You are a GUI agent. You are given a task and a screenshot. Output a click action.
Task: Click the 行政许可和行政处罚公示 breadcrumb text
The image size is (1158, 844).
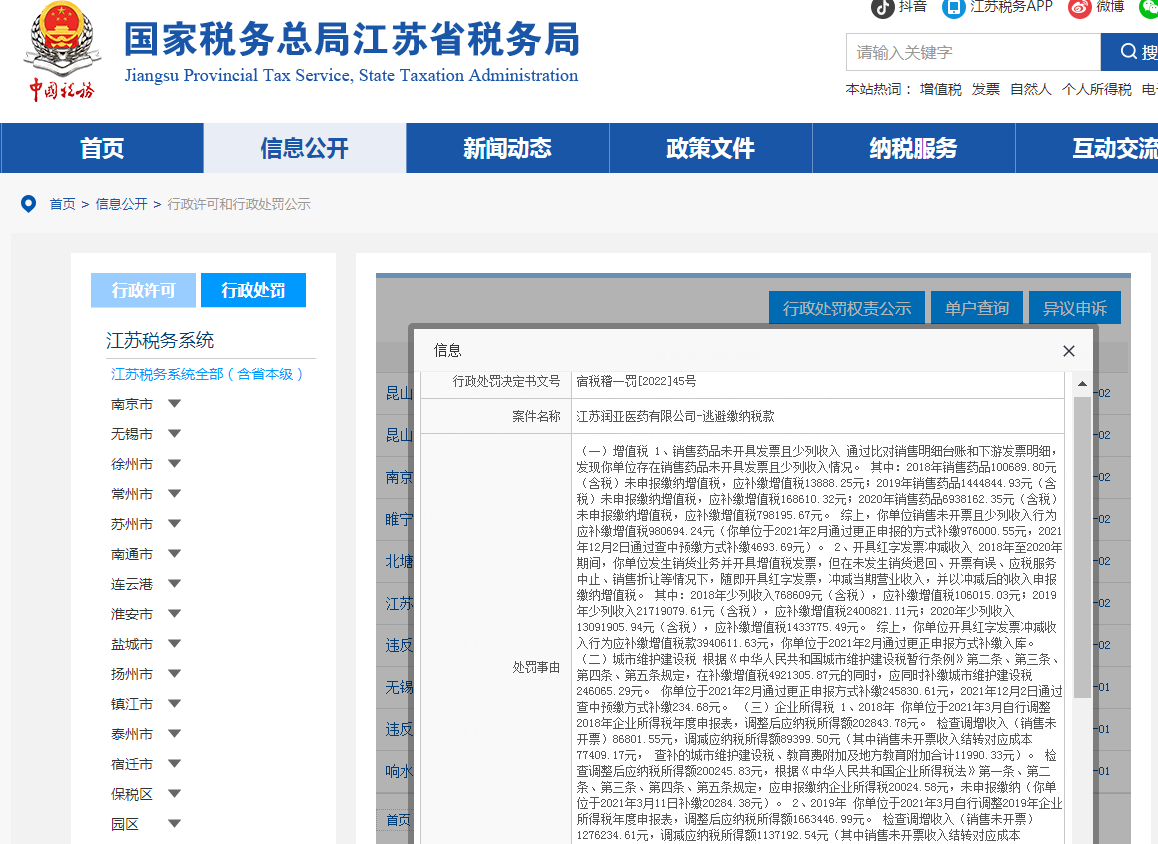click(239, 204)
